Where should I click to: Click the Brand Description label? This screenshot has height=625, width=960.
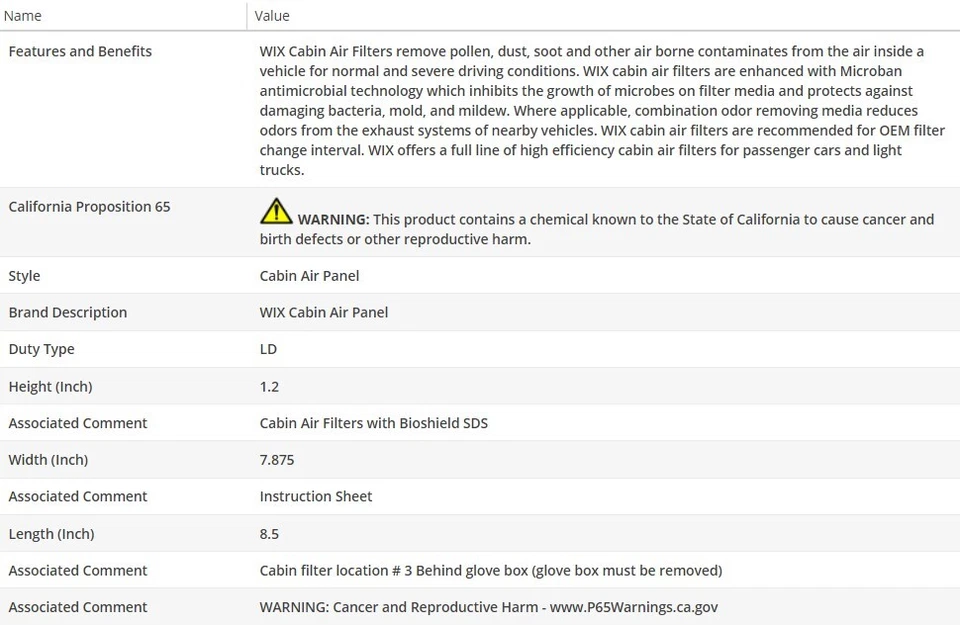point(67,312)
